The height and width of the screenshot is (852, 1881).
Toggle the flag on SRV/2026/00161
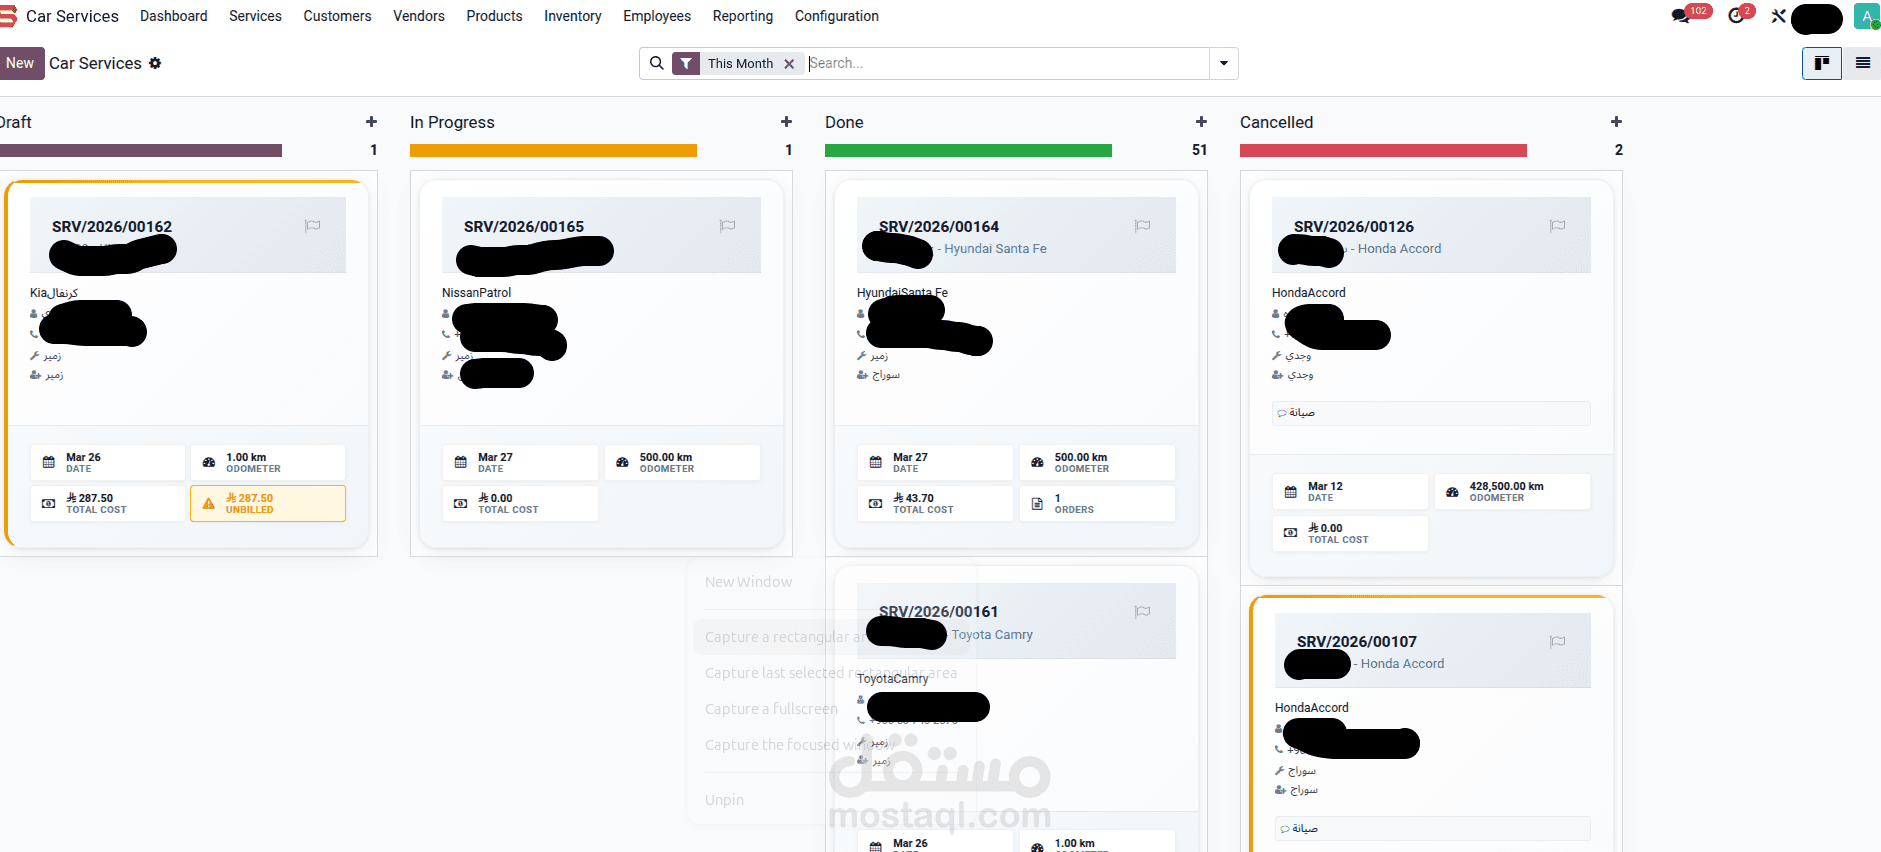(1142, 612)
